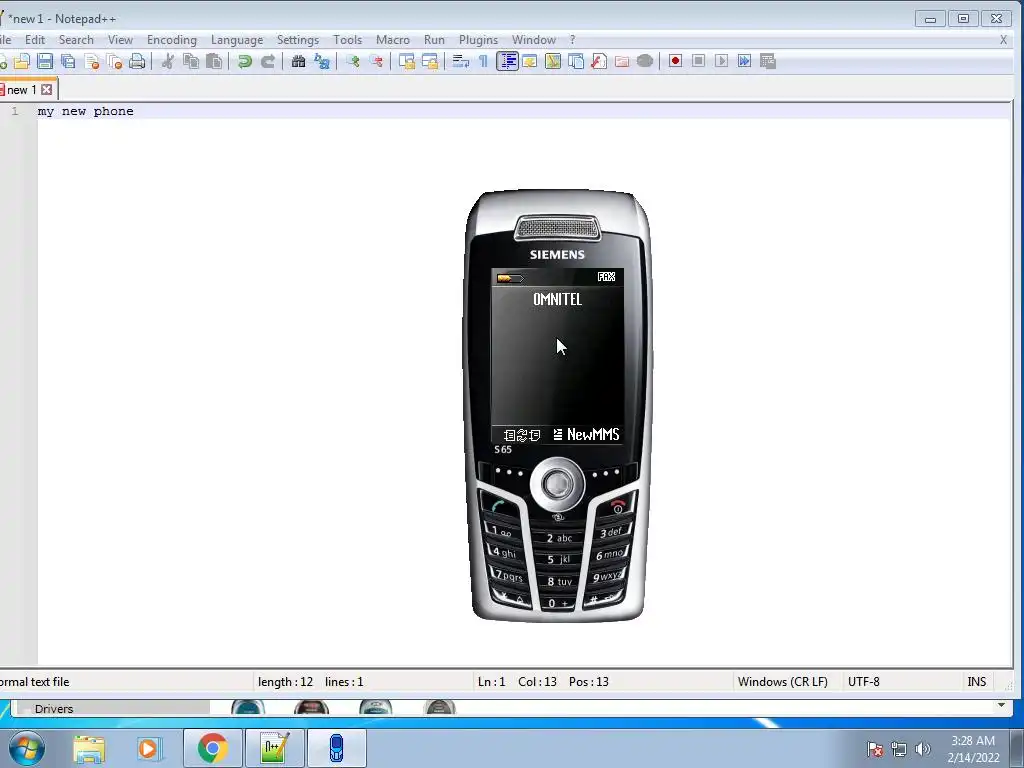Open Windows Explorer from the taskbar
Viewport: 1024px width, 768px height.
[x=89, y=748]
